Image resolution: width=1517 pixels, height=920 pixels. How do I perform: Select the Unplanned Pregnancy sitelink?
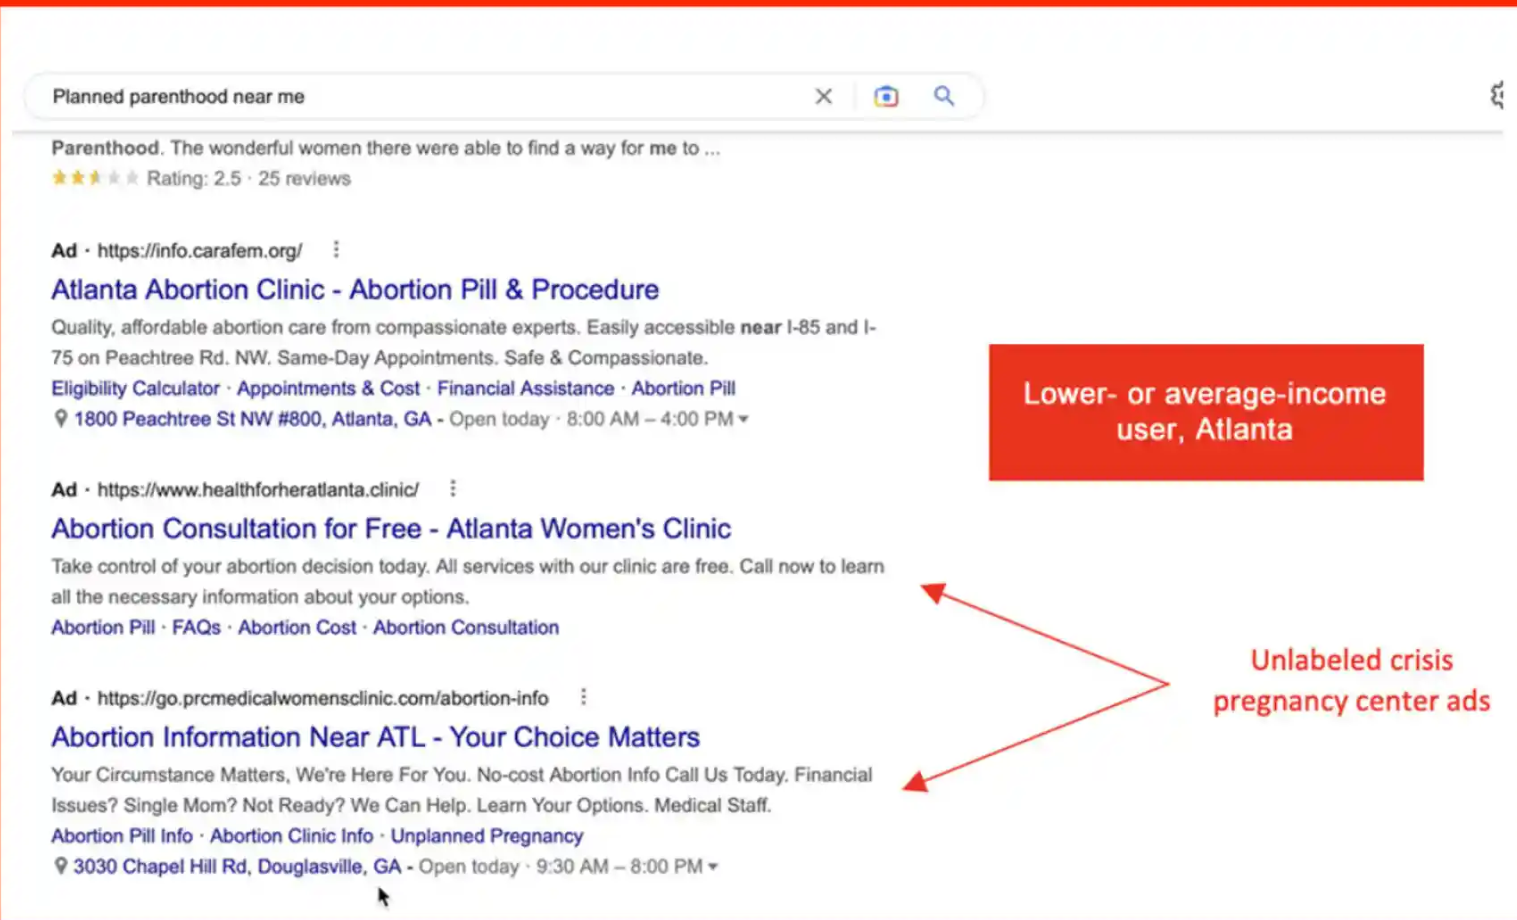[x=486, y=836]
